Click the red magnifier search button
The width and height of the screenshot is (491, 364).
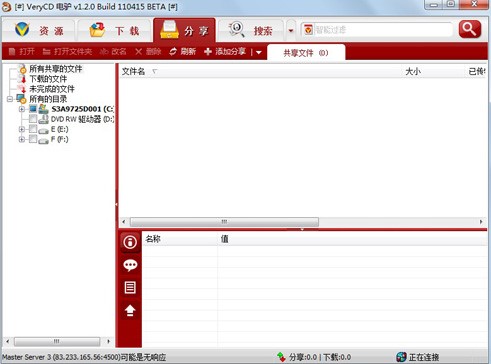click(x=470, y=29)
